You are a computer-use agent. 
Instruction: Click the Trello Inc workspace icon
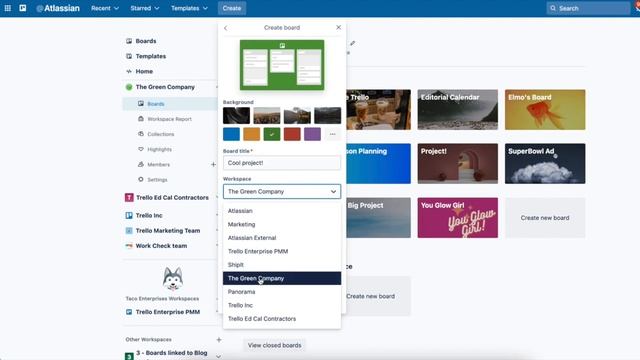(129, 215)
